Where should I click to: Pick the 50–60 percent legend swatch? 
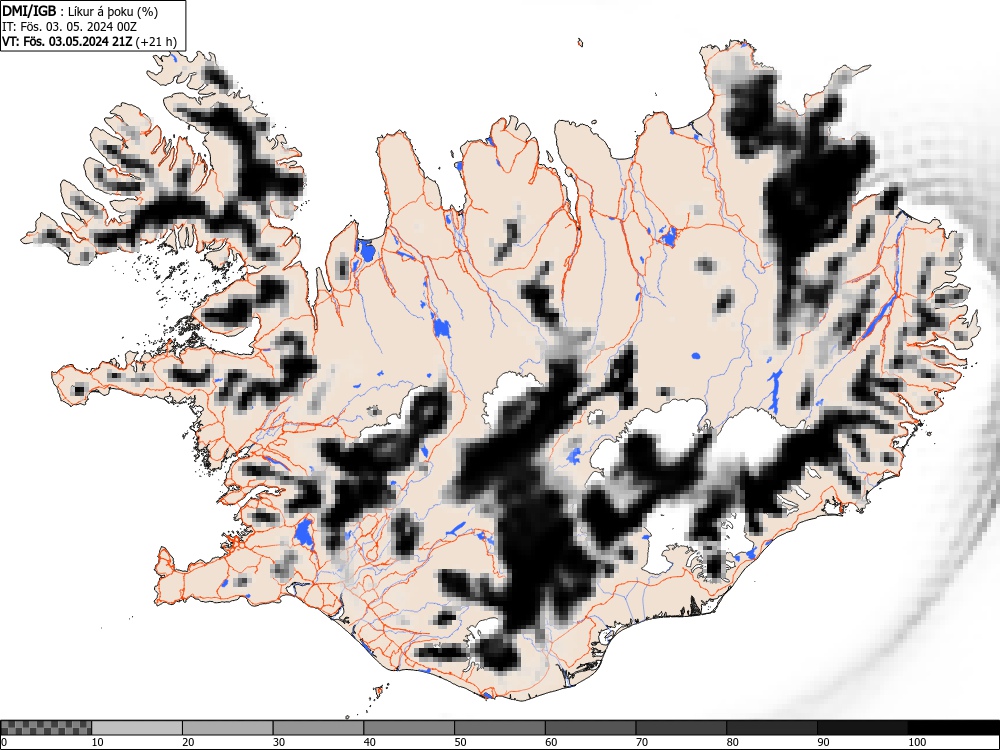tap(500, 728)
